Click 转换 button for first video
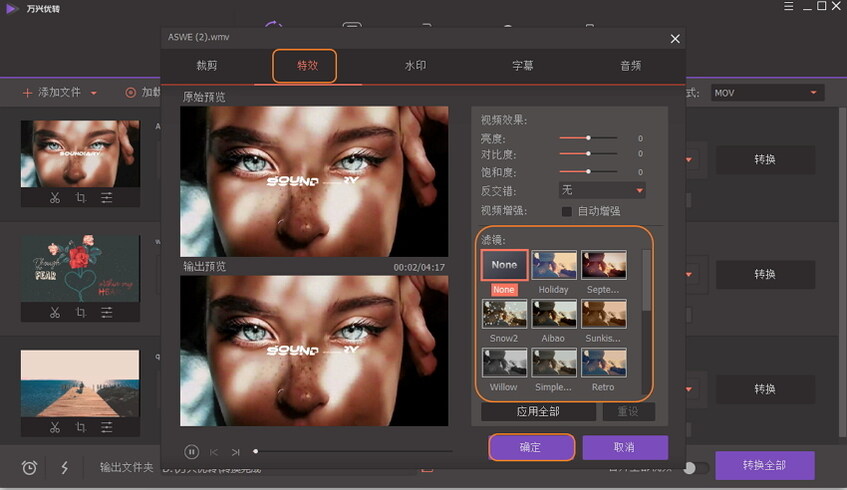This screenshot has width=847, height=490. coord(765,159)
